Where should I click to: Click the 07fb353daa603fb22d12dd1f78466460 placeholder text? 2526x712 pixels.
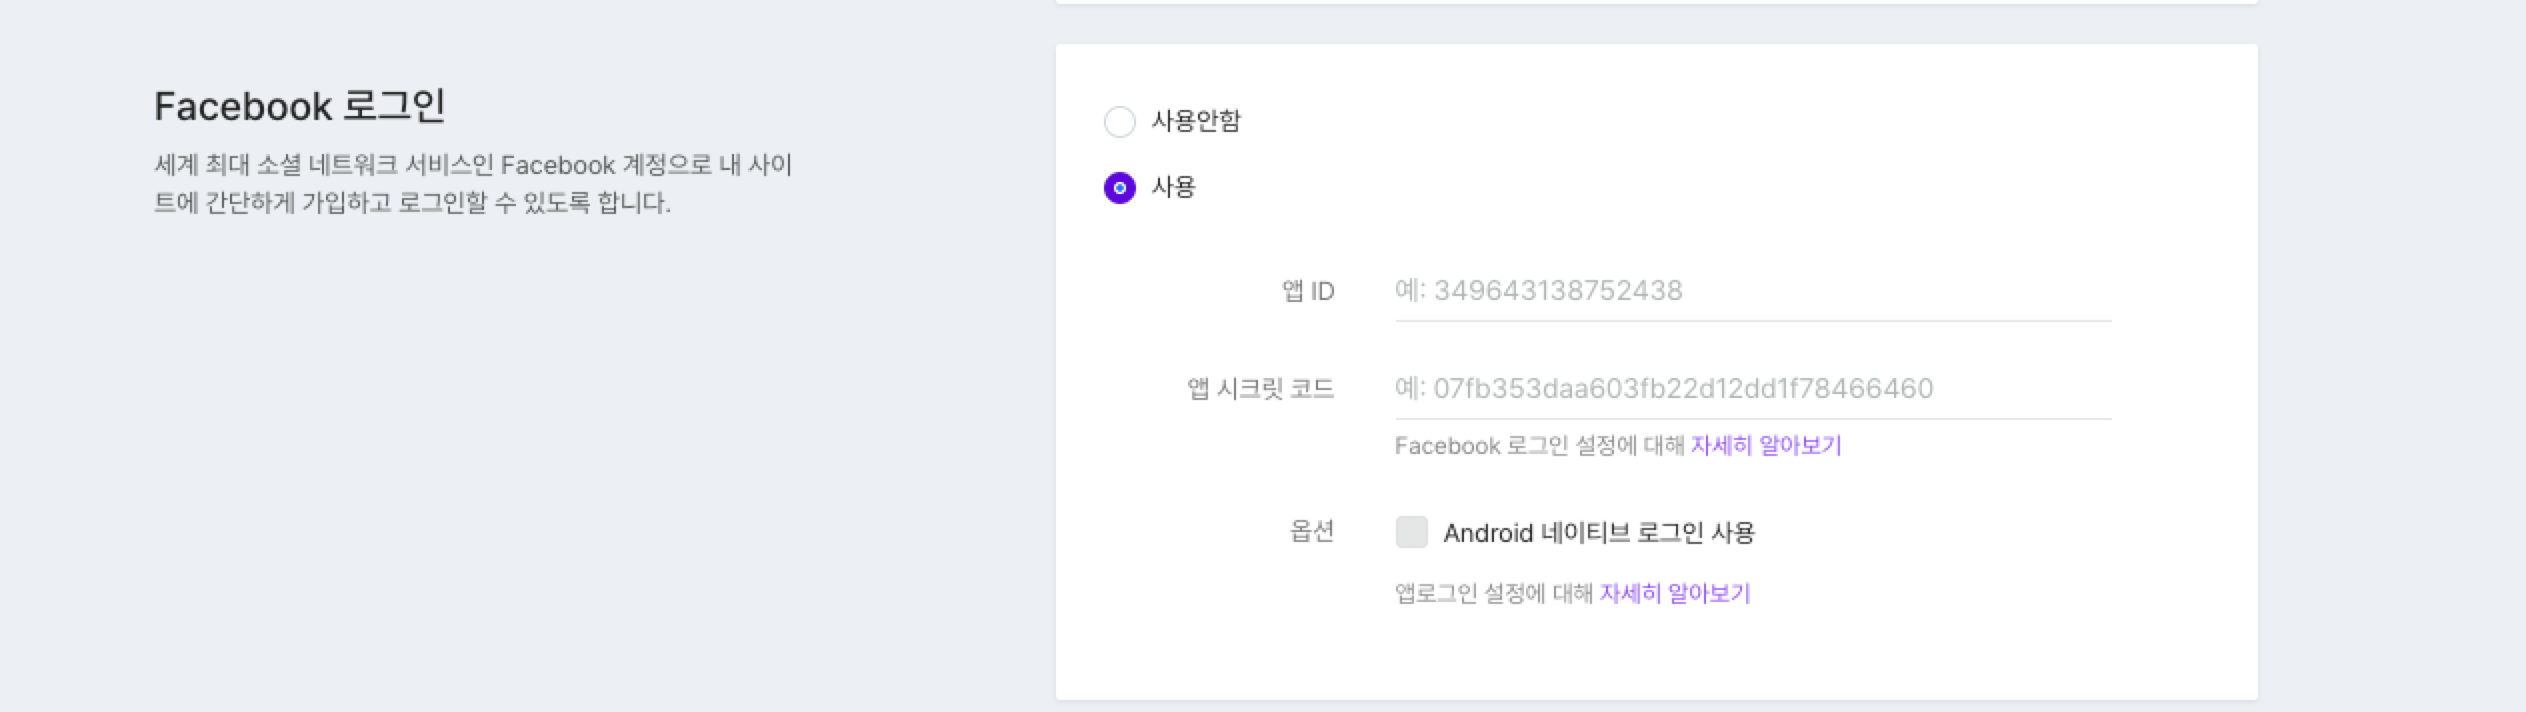[x=1682, y=389]
